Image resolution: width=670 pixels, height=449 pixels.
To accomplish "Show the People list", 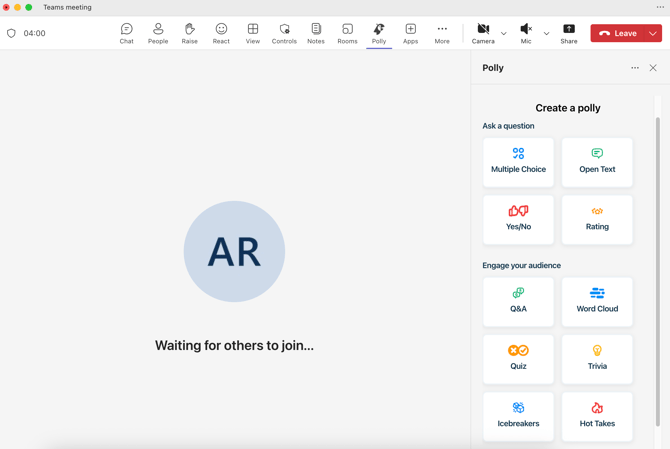I will click(x=158, y=33).
